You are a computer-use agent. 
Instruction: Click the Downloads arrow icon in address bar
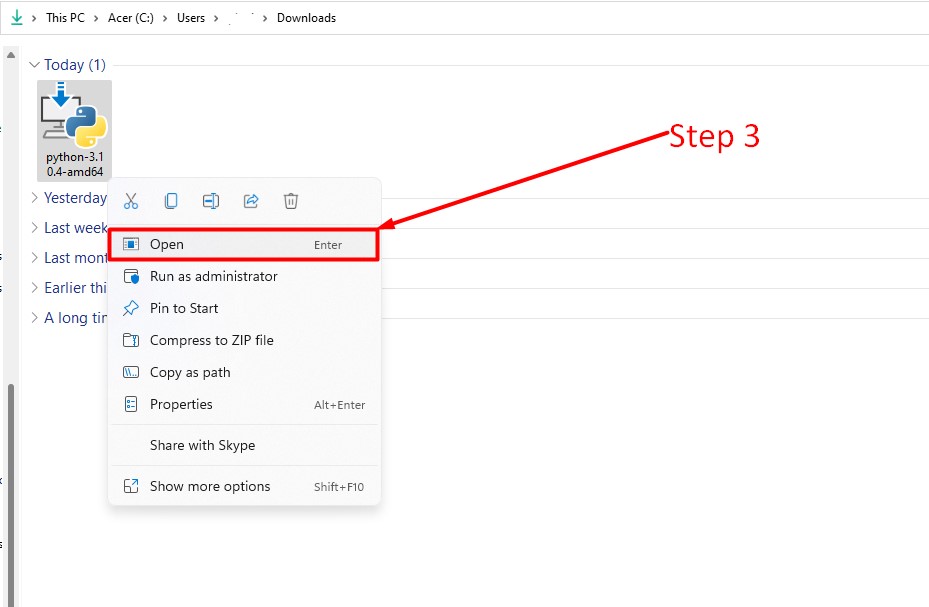17,18
